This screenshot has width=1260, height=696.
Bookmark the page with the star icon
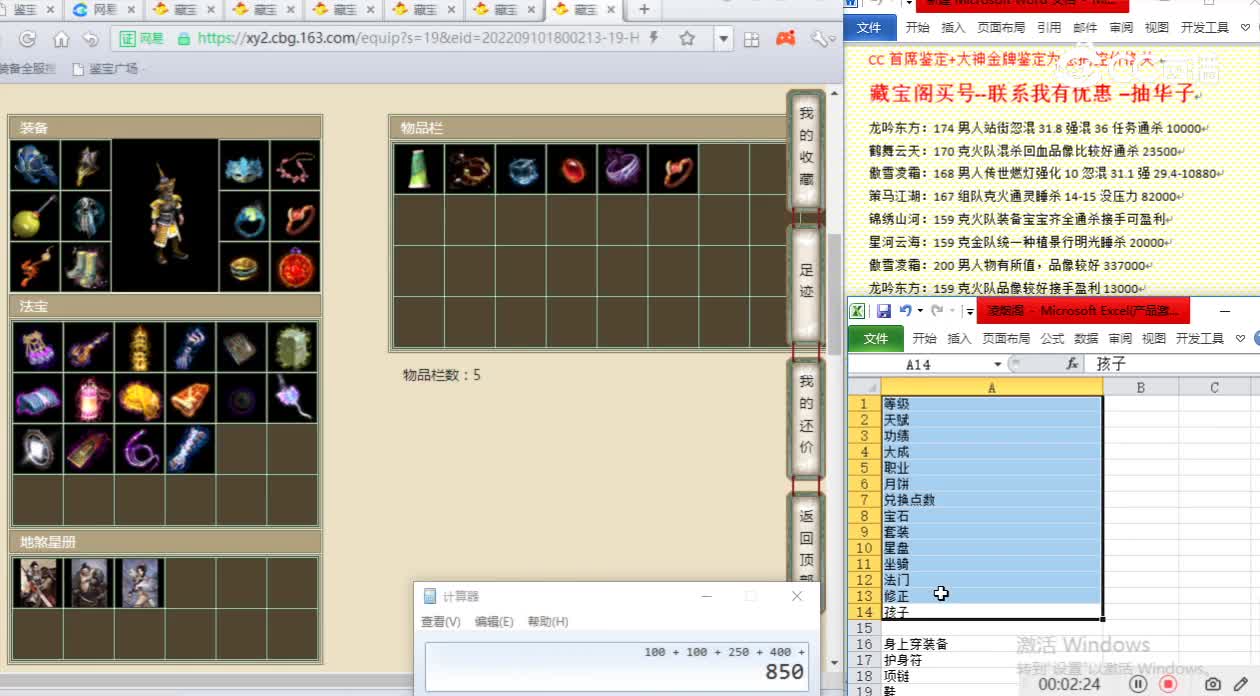[687, 39]
